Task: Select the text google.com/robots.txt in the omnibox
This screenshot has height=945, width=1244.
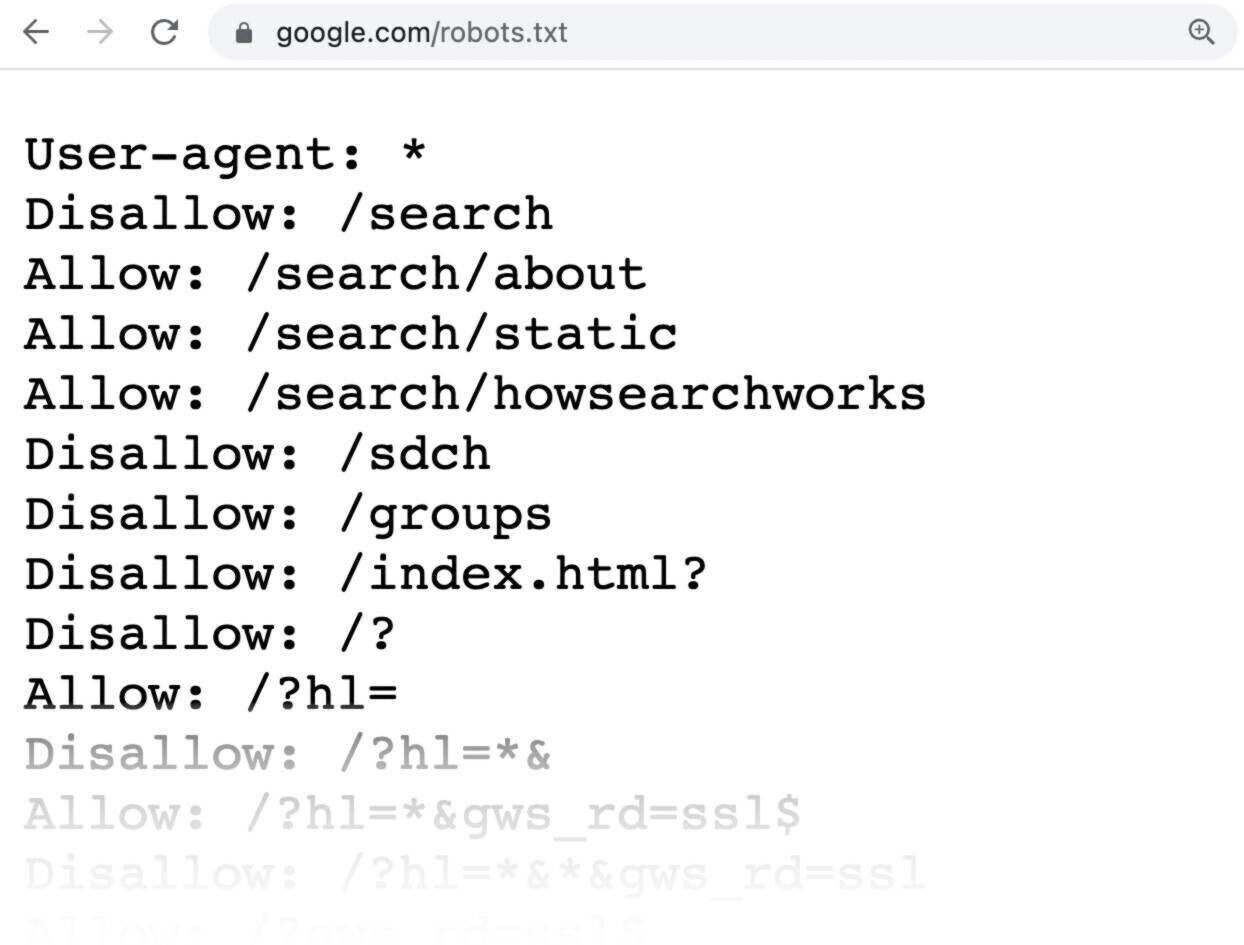Action: (423, 32)
